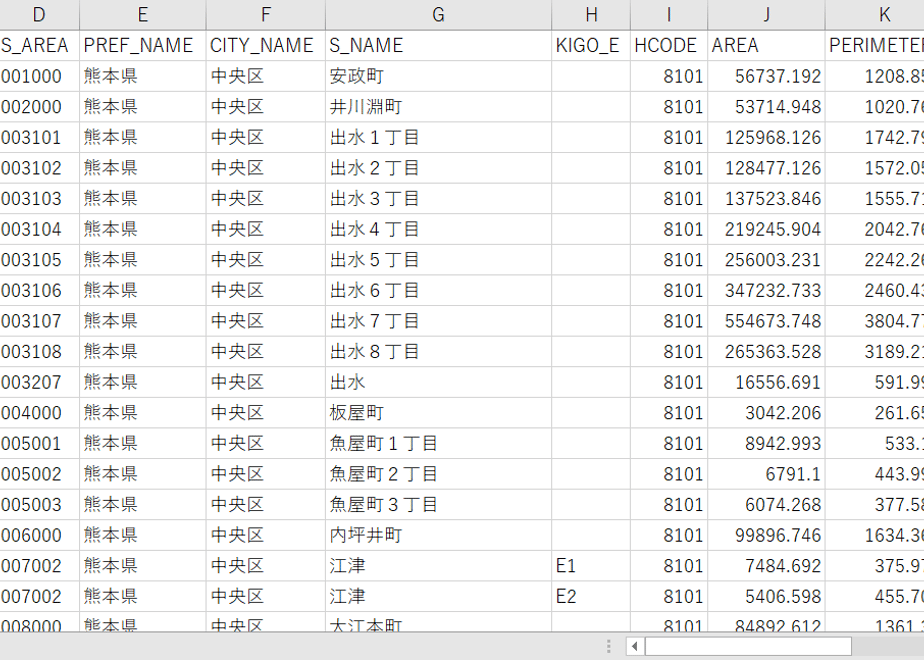Click cell containing 魚屋町２丁目
This screenshot has height=660, width=924.
(438, 474)
